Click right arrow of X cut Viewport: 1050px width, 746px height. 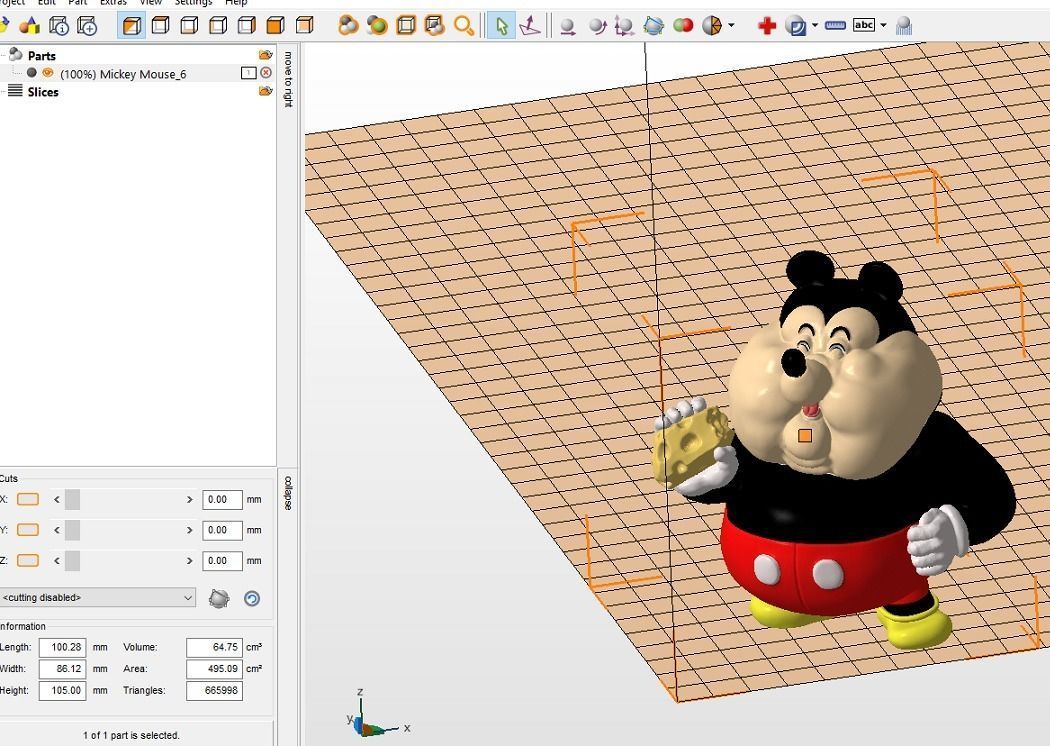coord(190,499)
